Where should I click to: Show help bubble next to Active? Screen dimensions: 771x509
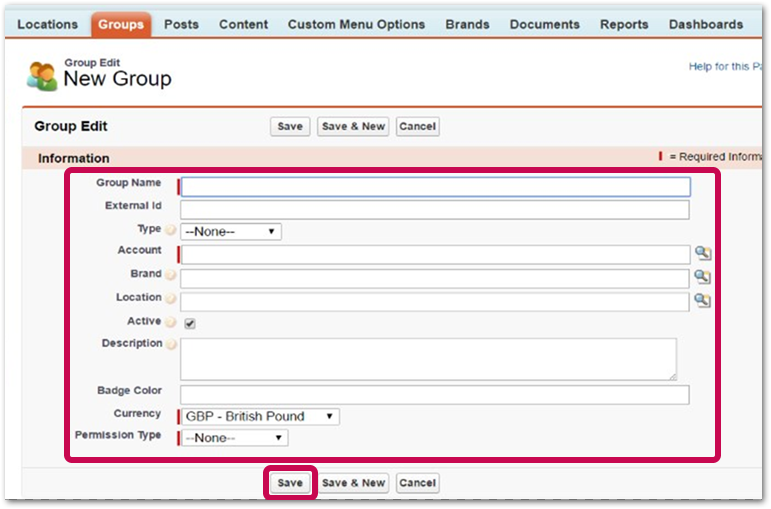(x=170, y=322)
